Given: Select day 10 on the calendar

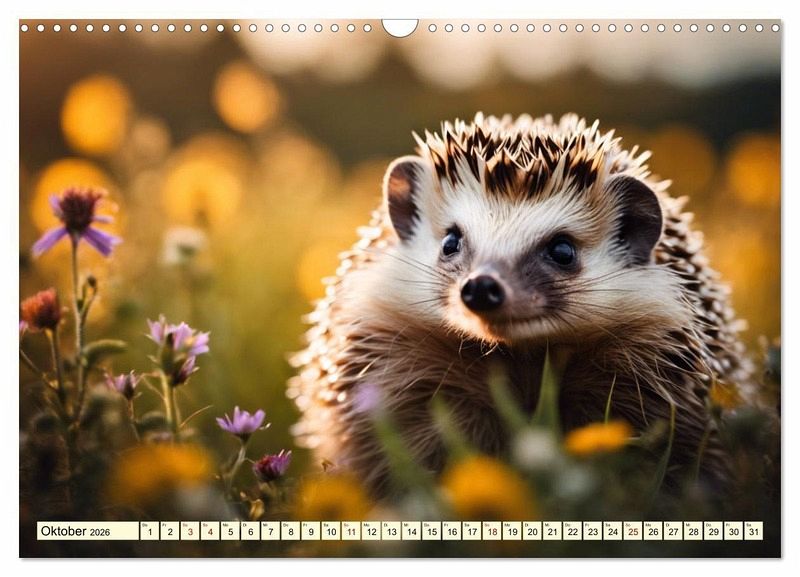Looking at the screenshot, I should click(330, 531).
